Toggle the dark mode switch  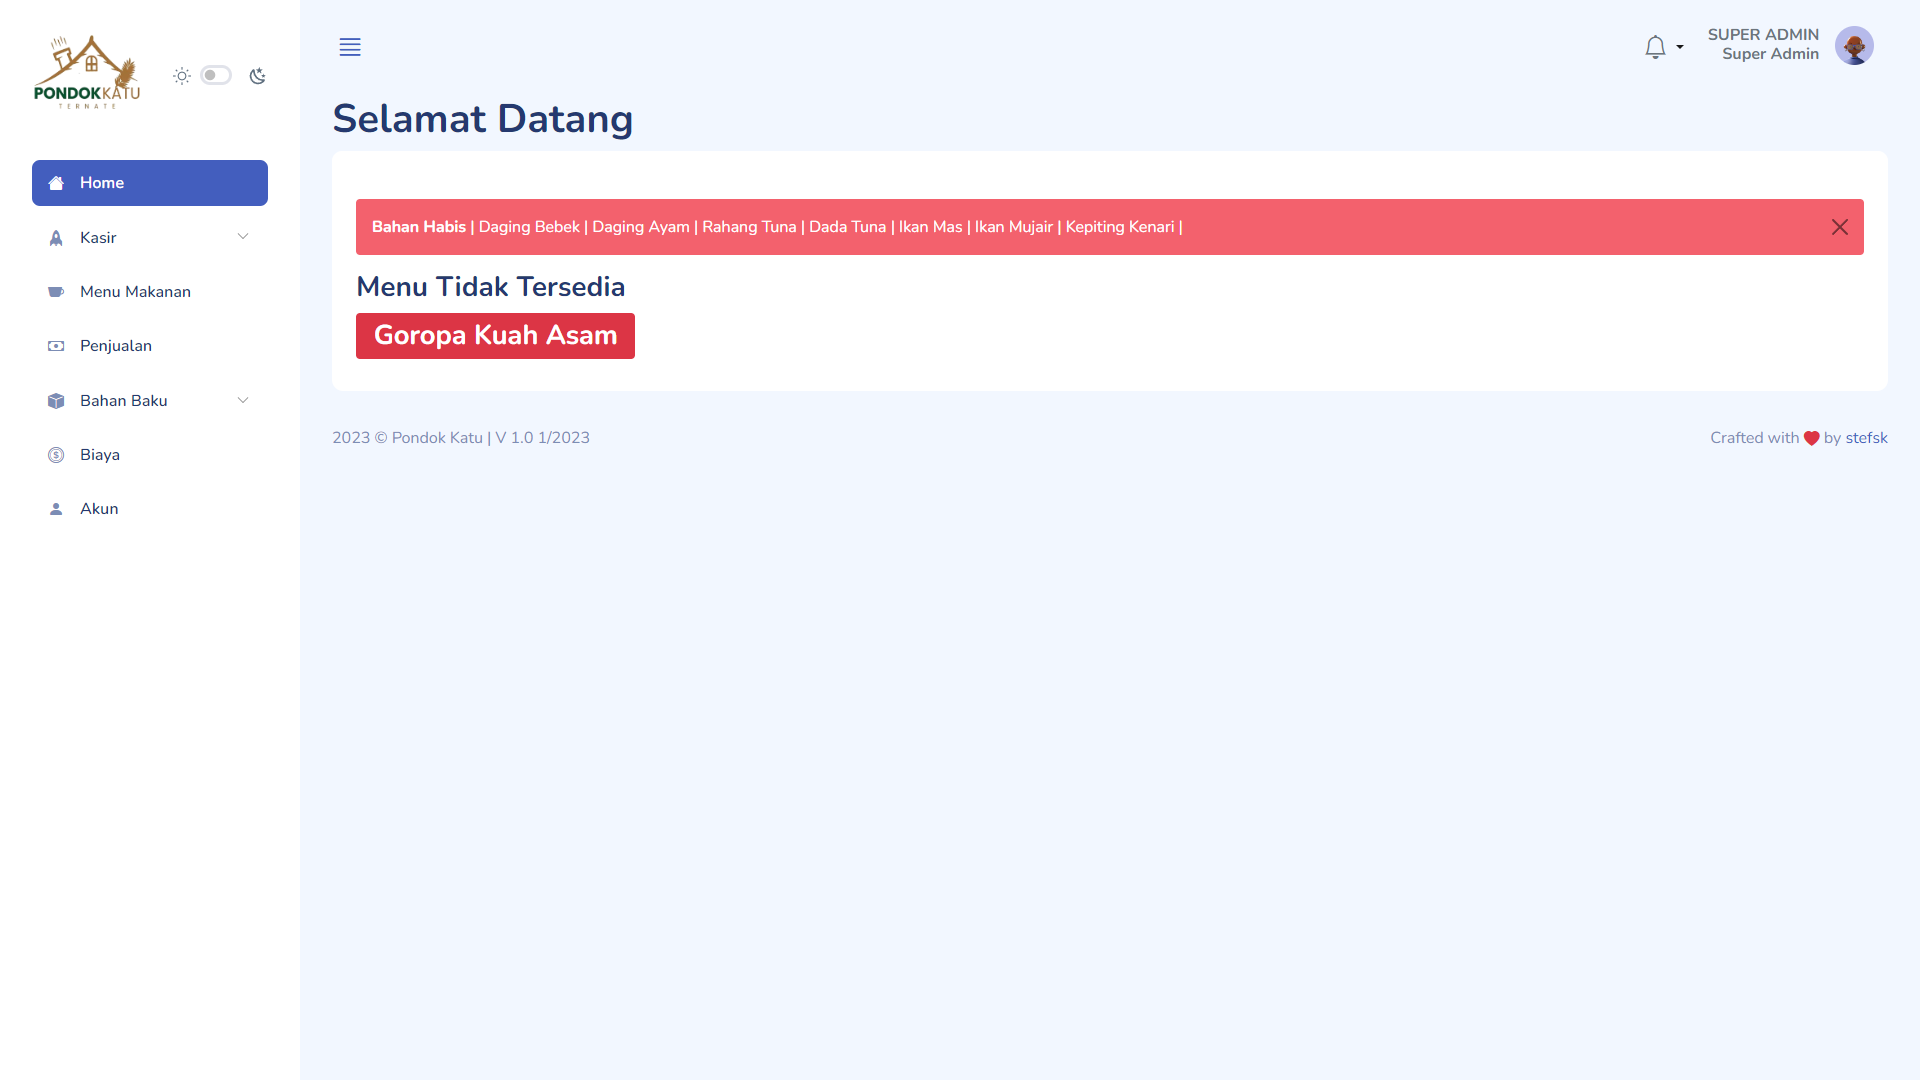point(215,76)
